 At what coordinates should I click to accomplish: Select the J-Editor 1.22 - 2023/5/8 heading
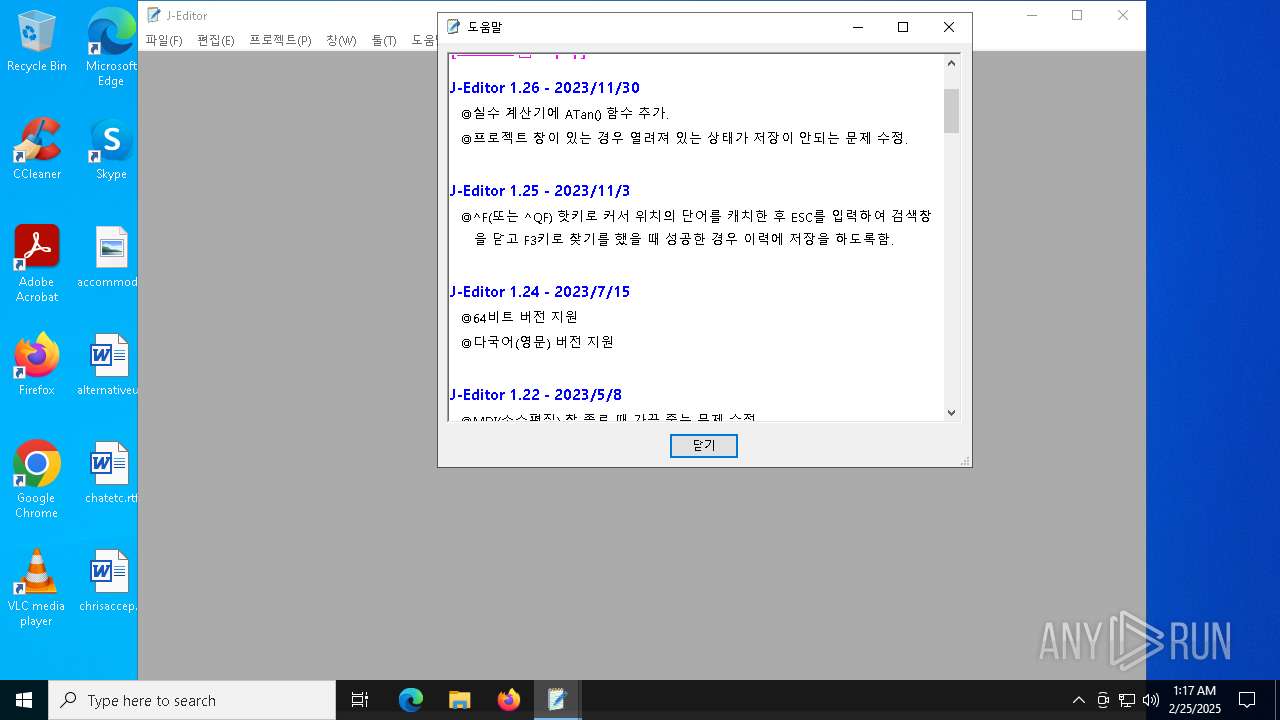point(536,395)
